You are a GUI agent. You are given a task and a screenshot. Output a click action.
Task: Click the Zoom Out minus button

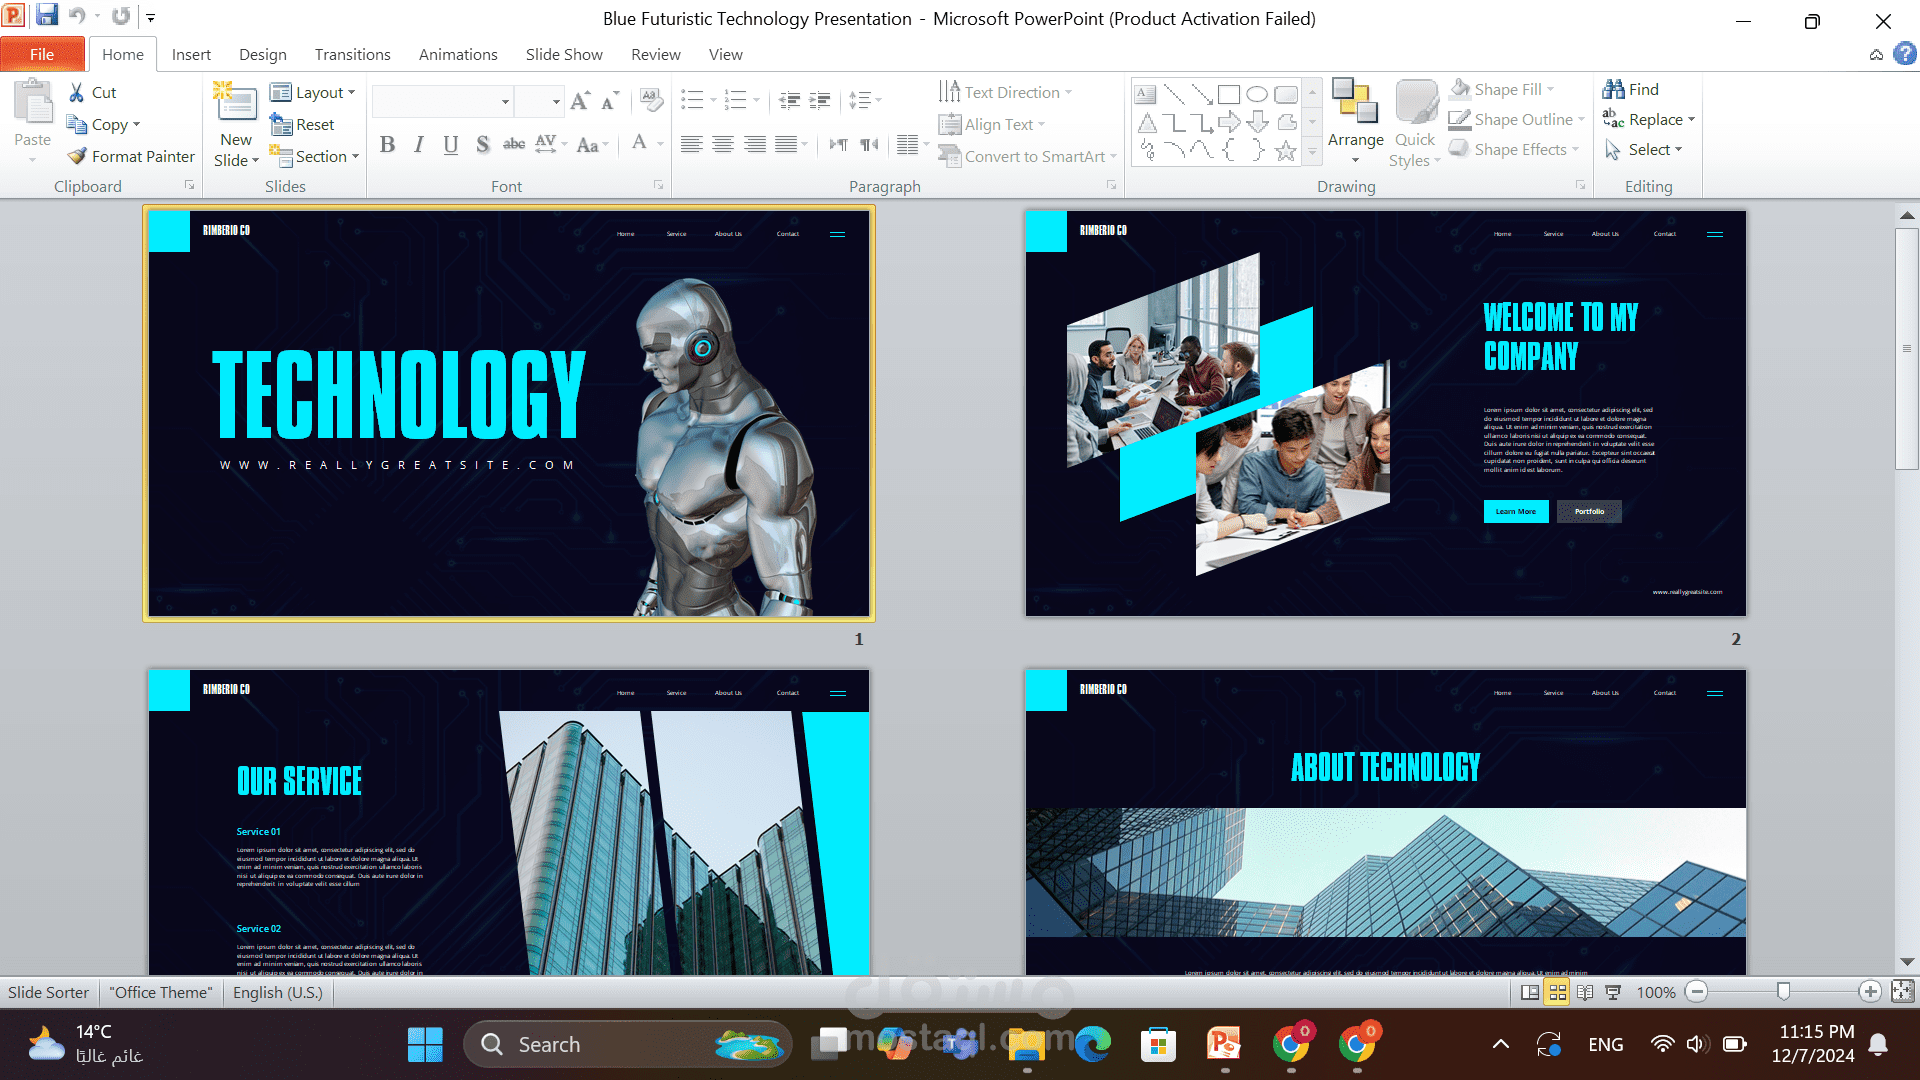[1697, 992]
